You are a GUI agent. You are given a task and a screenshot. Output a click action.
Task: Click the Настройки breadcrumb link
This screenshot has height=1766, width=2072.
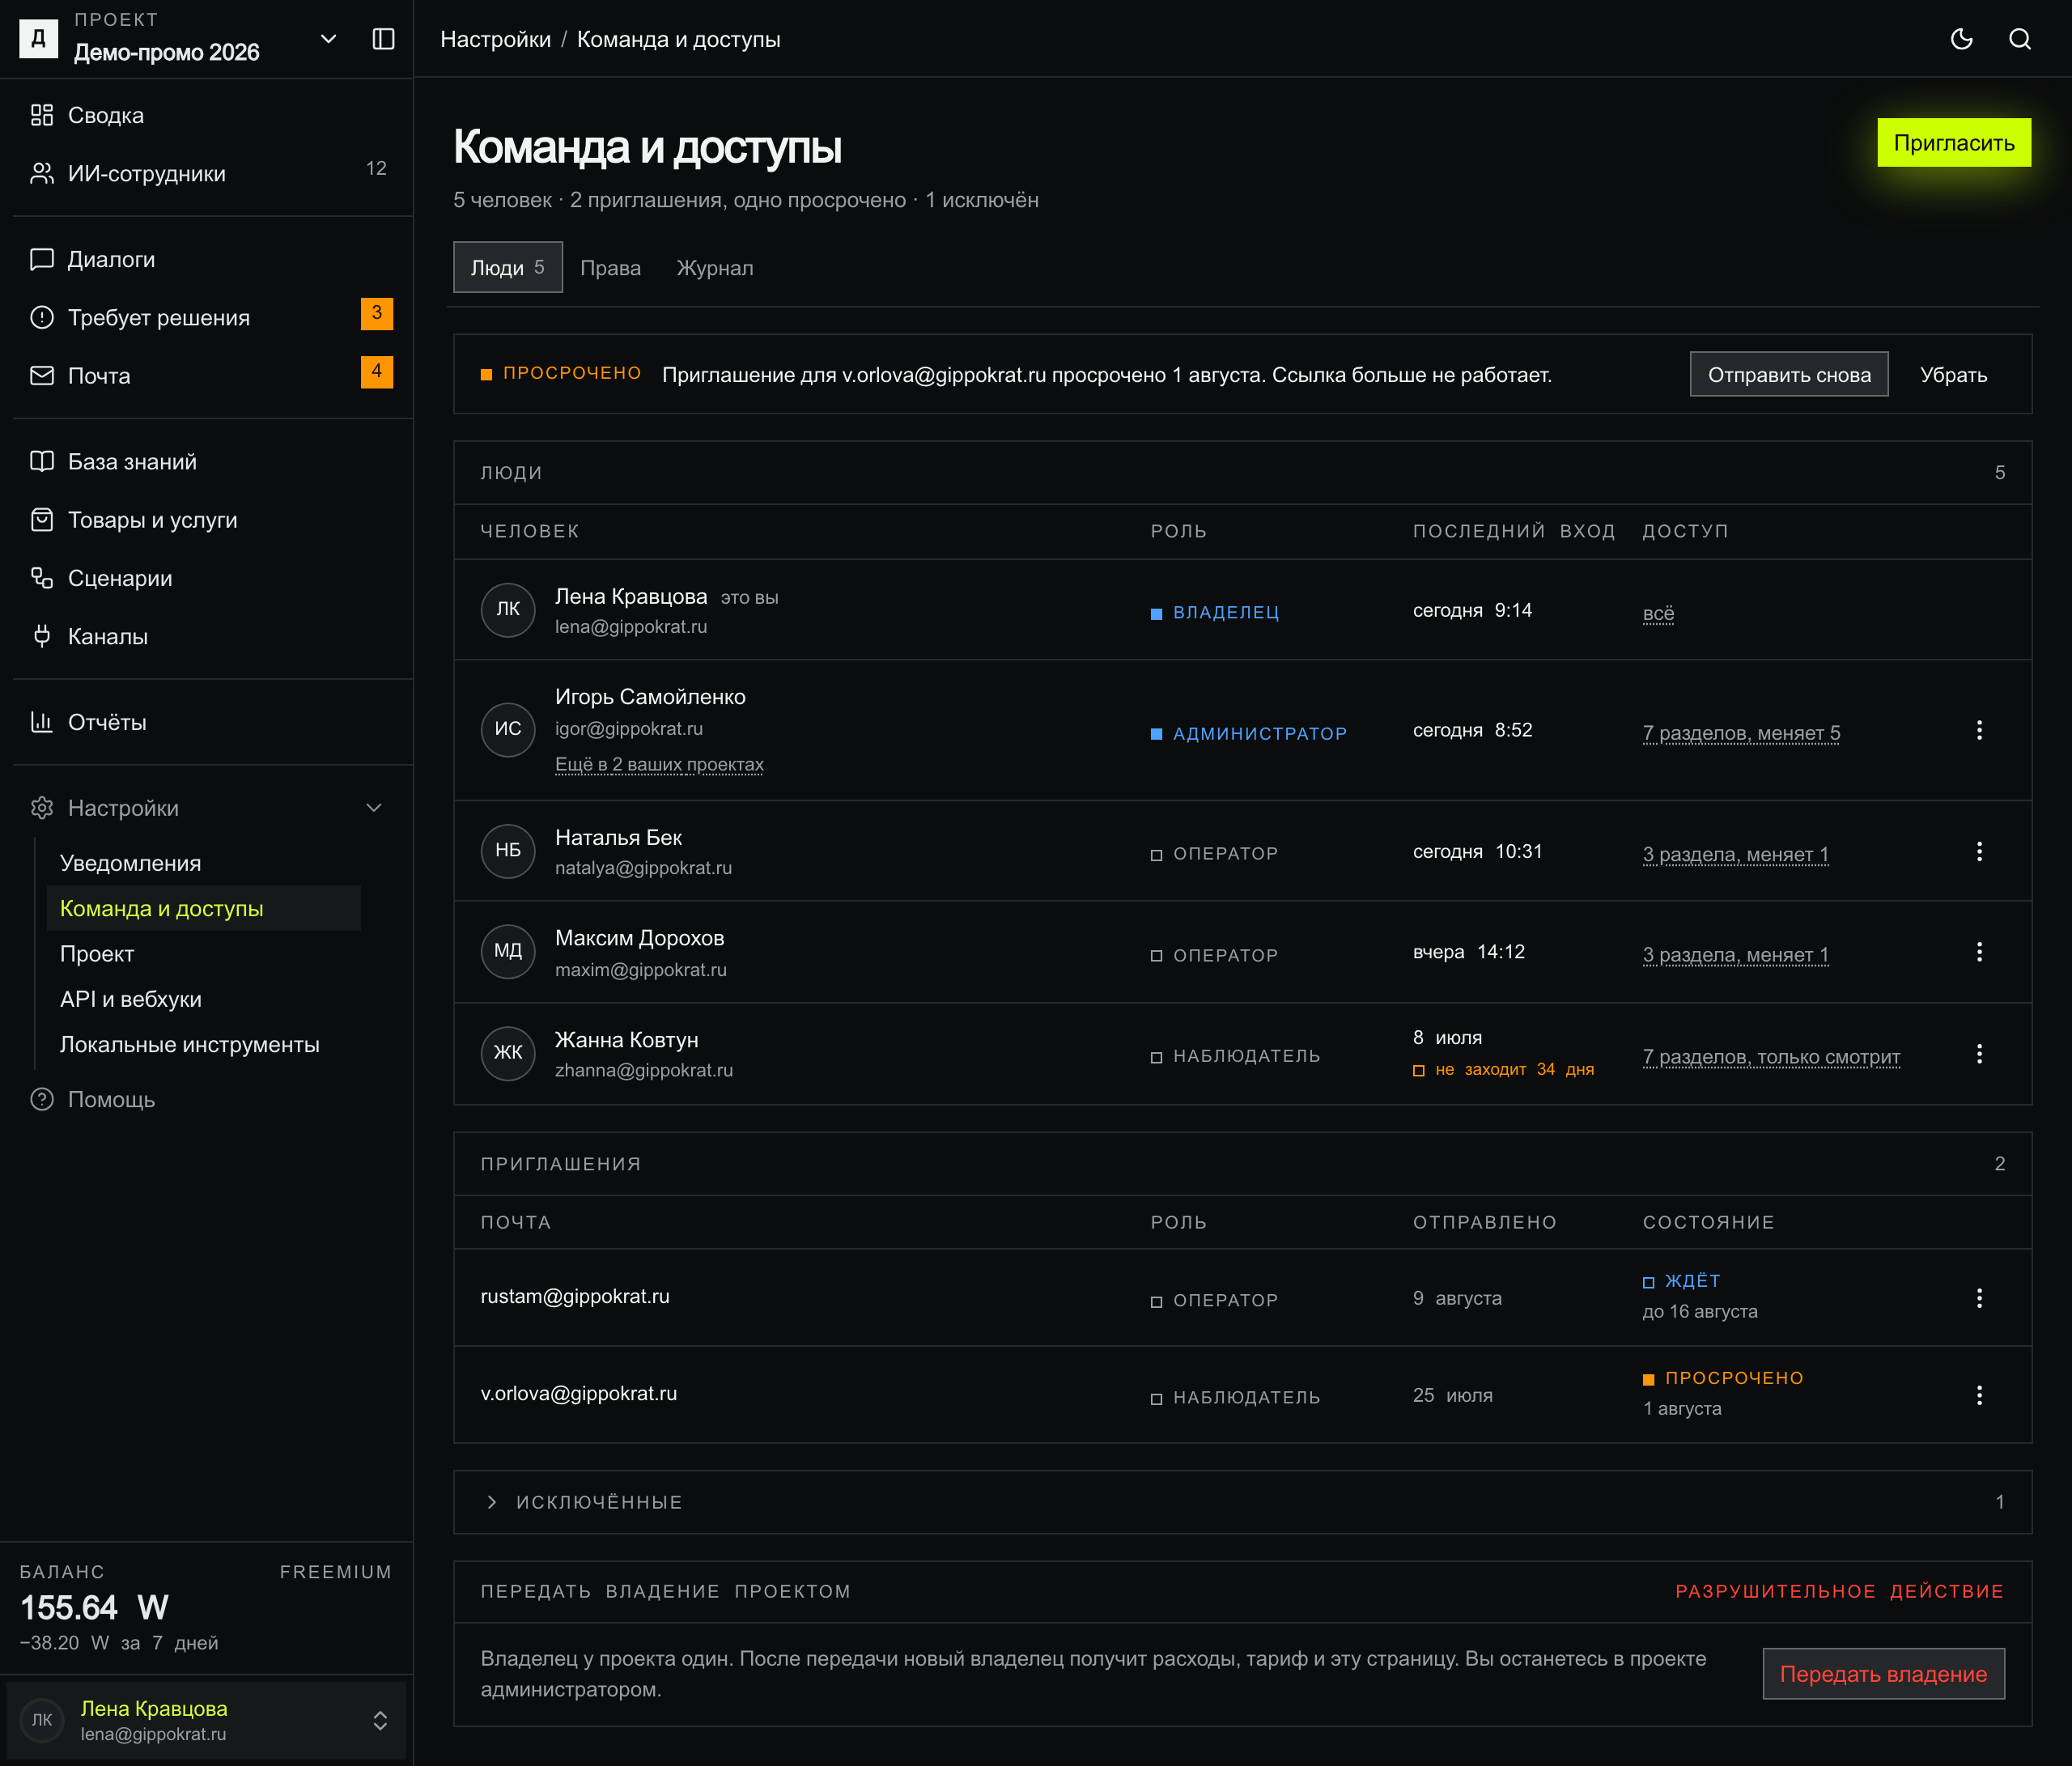[495, 39]
